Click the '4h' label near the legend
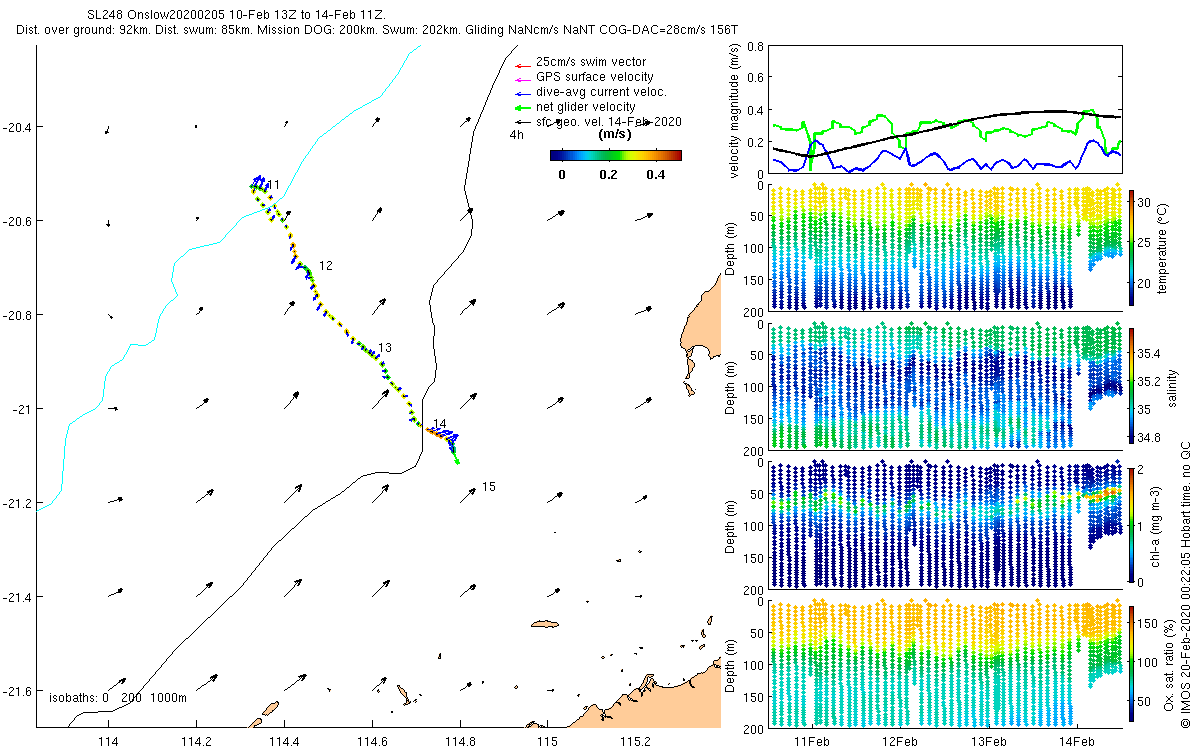The image size is (1200, 750). 516,134
